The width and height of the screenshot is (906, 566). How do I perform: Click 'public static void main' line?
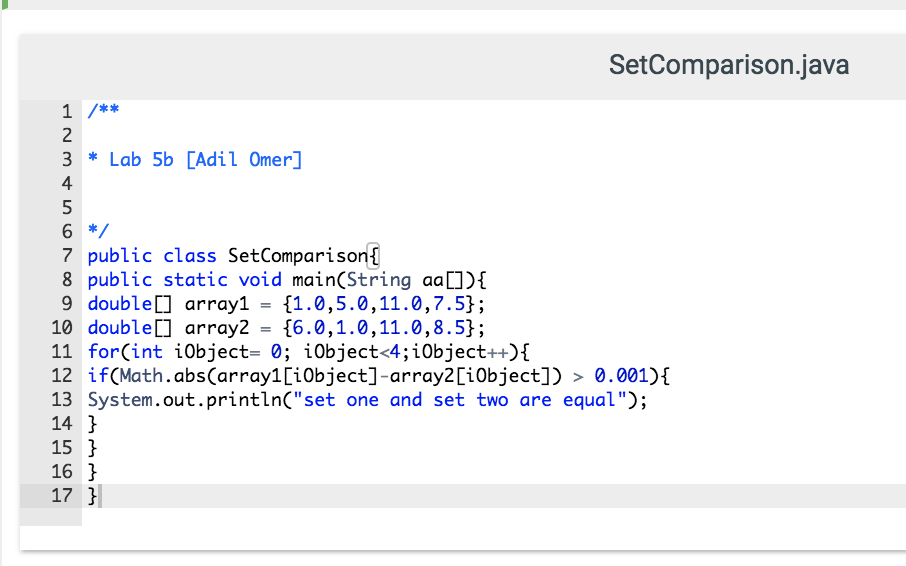coord(287,280)
